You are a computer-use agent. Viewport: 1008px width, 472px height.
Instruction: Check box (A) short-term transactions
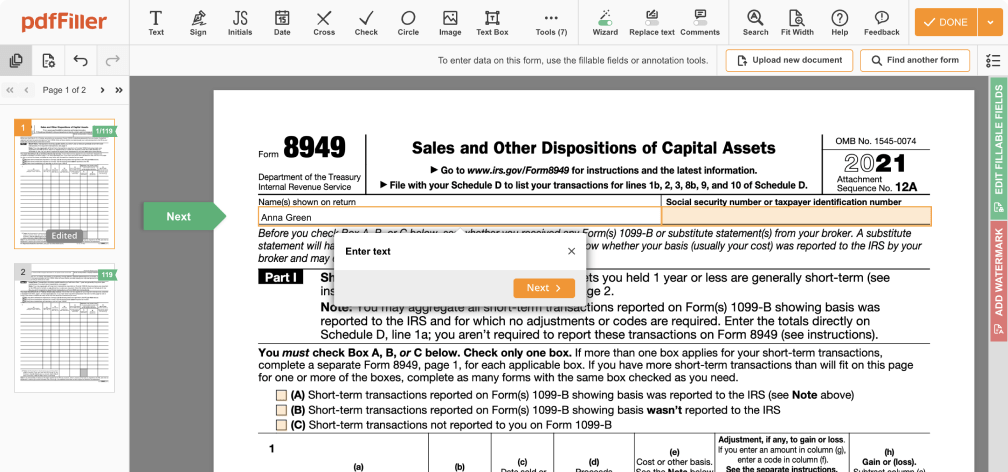click(282, 395)
